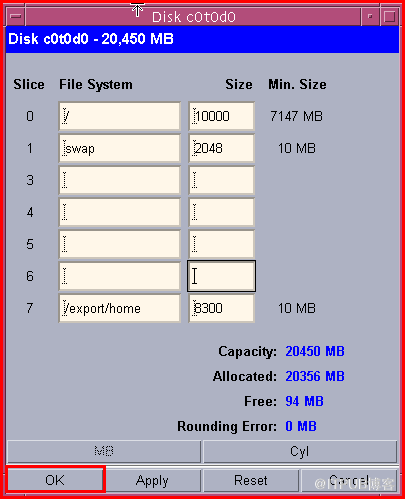This screenshot has width=405, height=499.
Task: Select the swap file system field
Action: point(120,148)
